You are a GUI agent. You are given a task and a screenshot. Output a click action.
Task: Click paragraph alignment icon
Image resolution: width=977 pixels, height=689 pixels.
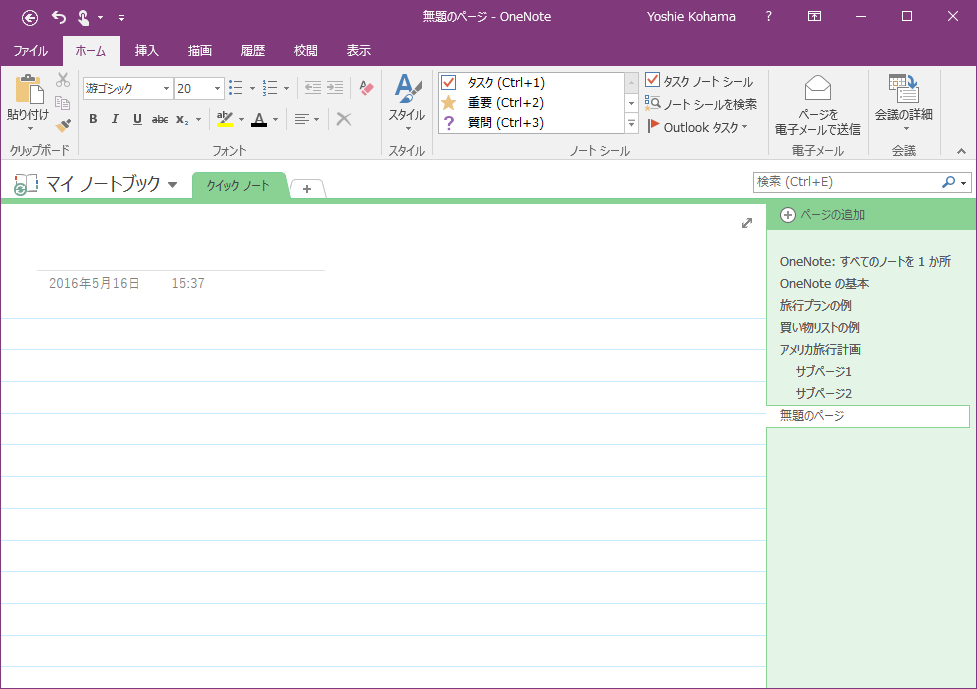pyautogui.click(x=302, y=119)
